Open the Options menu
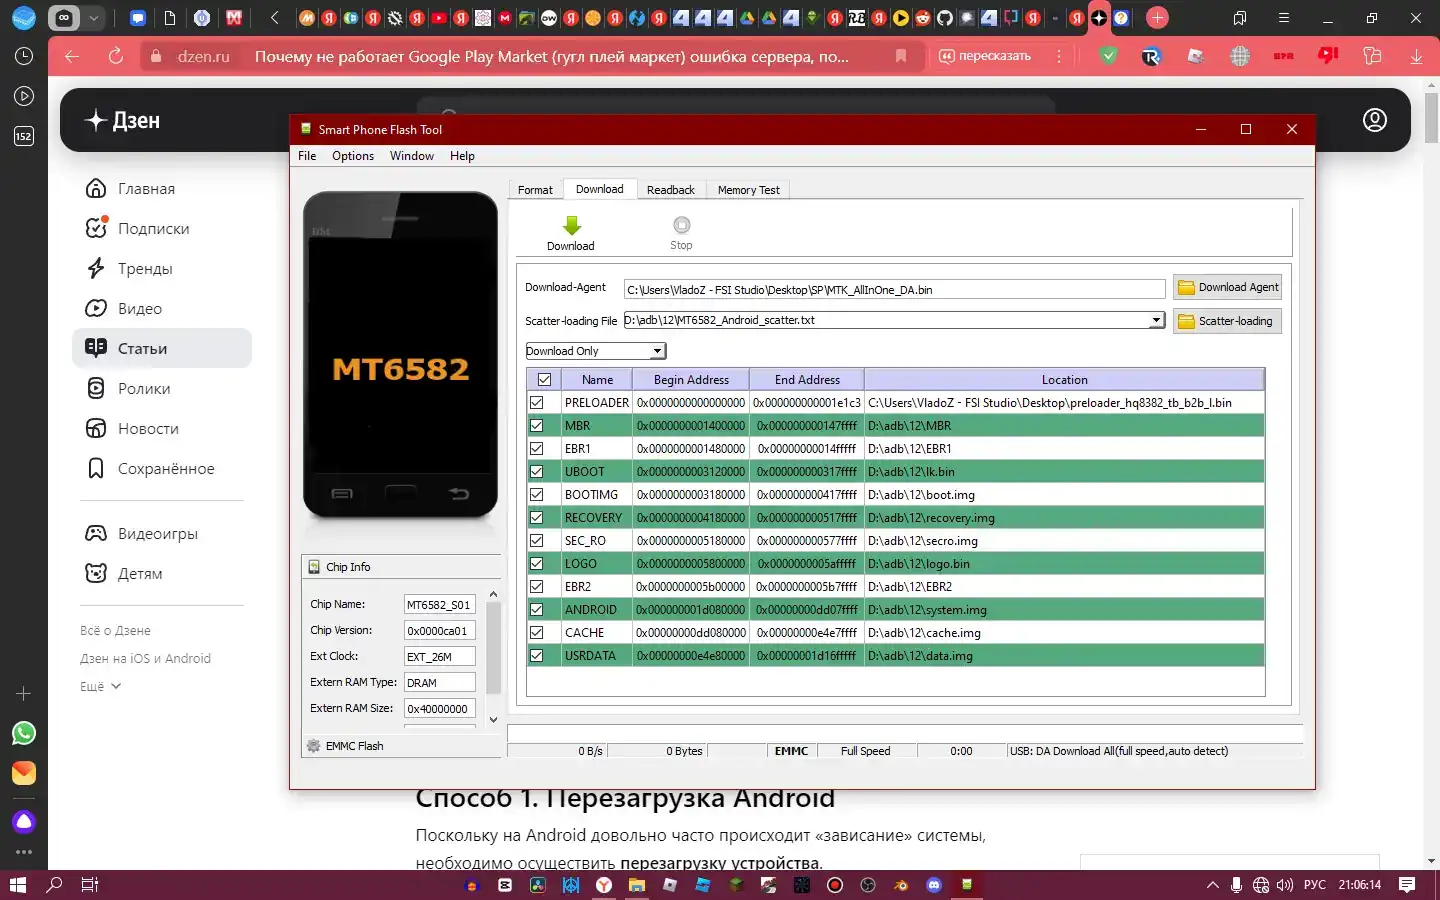Image resolution: width=1440 pixels, height=900 pixels. tap(353, 156)
